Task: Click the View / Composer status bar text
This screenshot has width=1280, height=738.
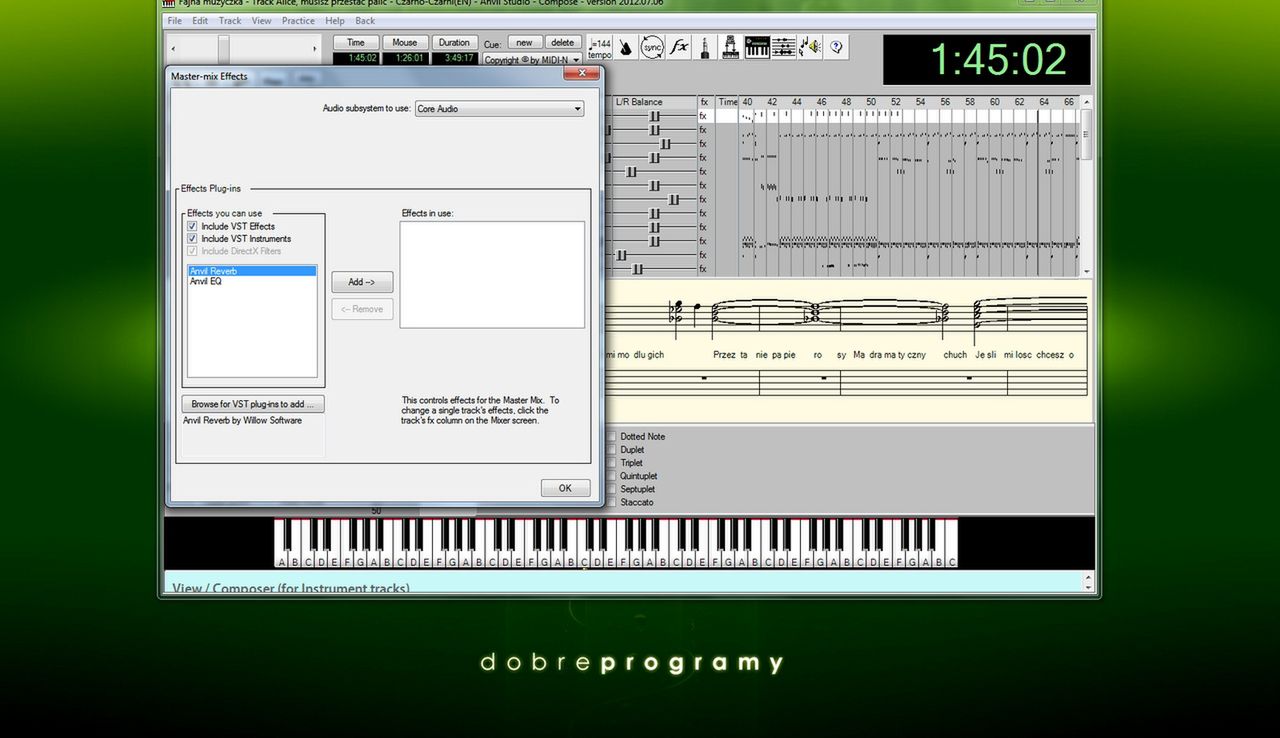Action: click(x=291, y=588)
